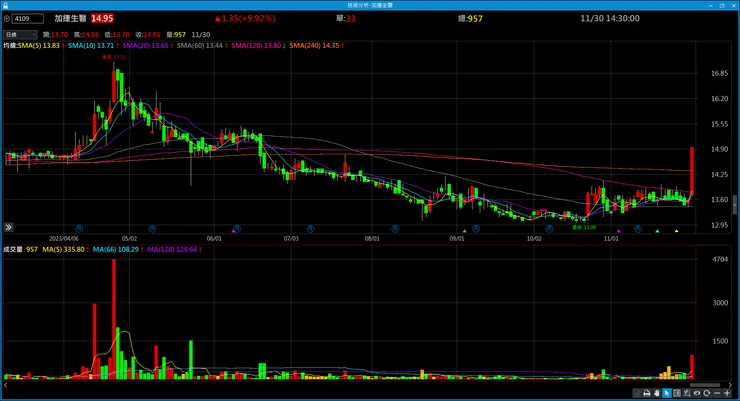Click the SMA(20) 13.65 indicator label
Viewport: 740px width, 401px height.
(145, 45)
